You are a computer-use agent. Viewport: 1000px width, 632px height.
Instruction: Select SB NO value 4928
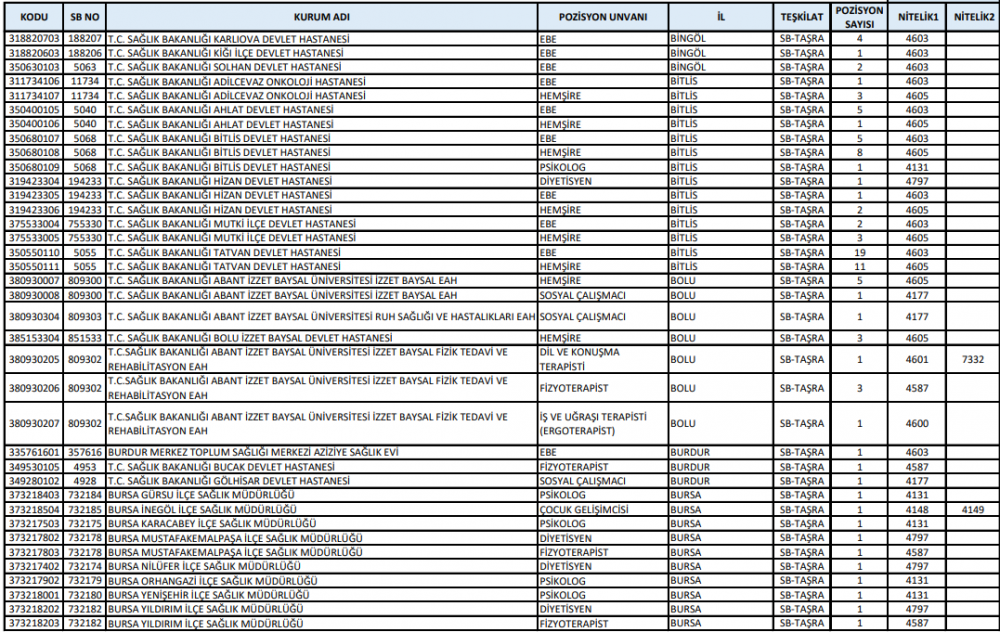tap(85, 481)
